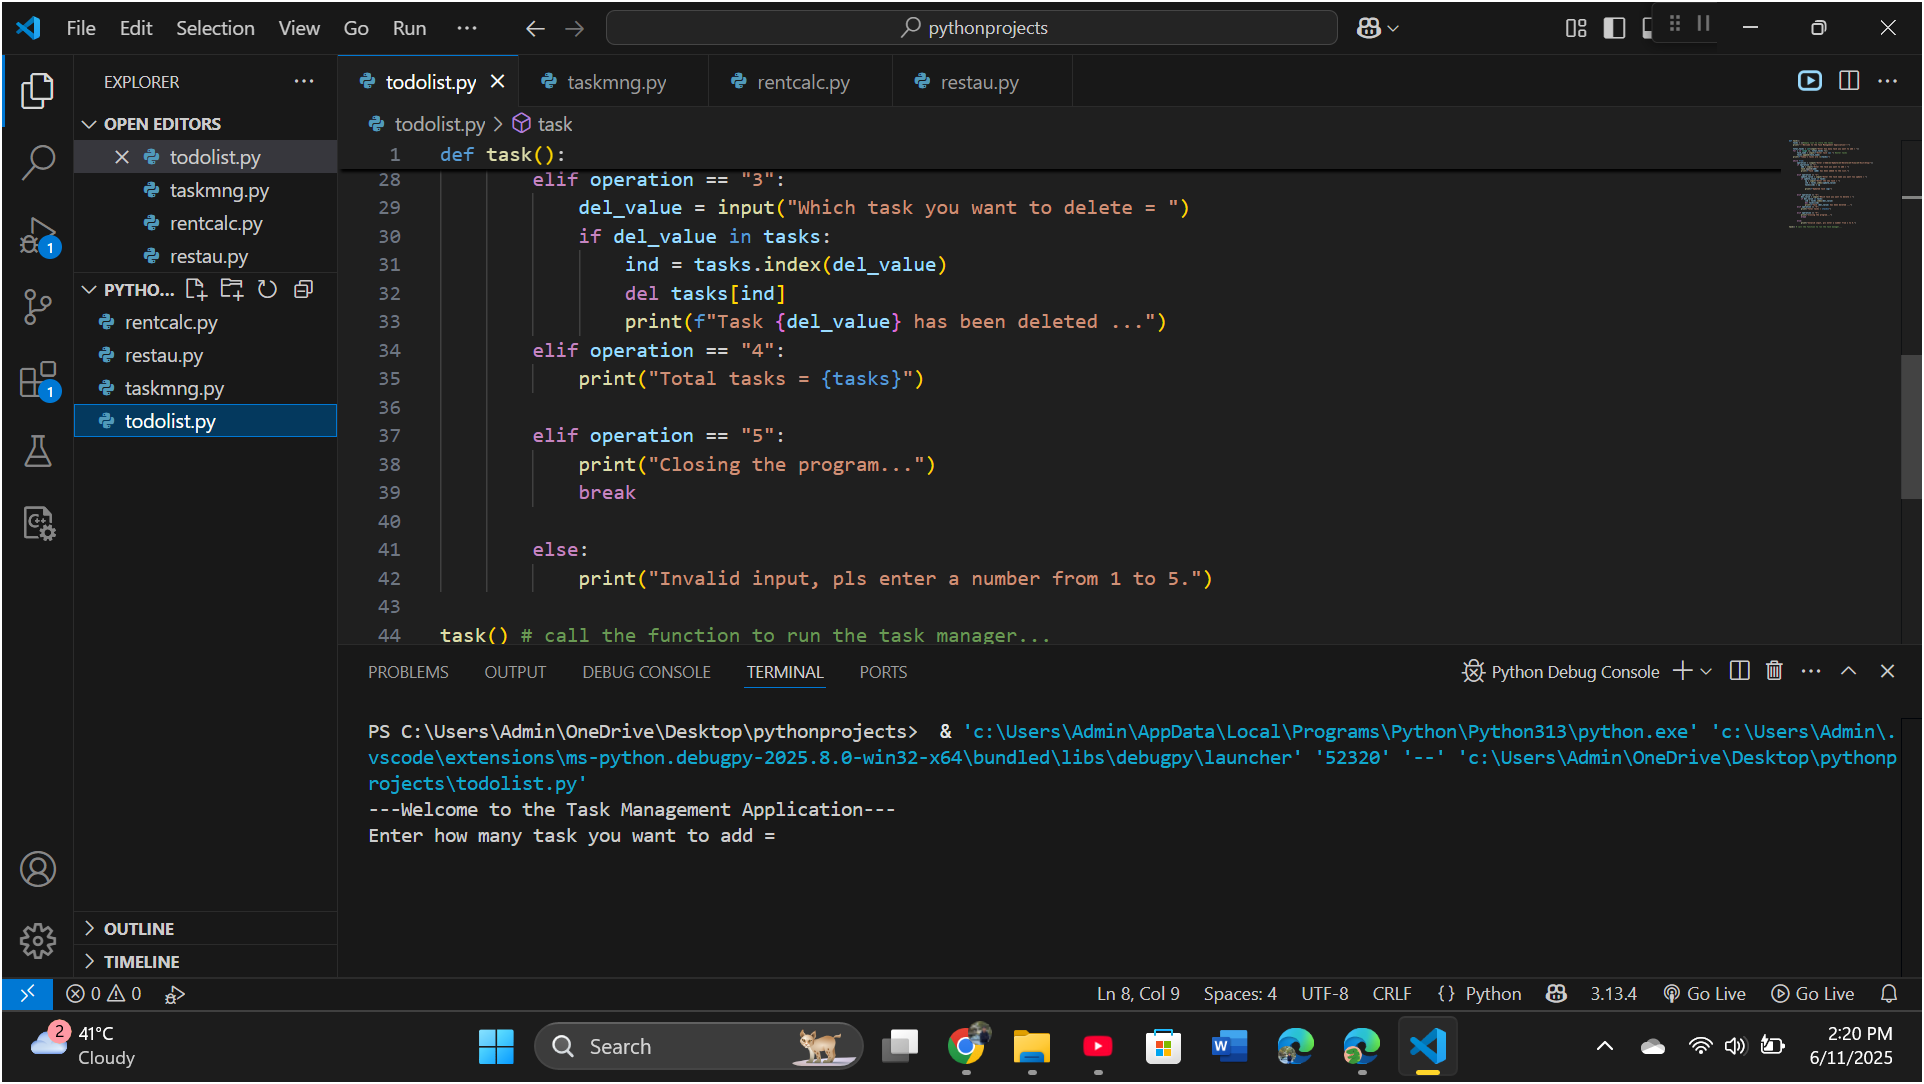Image resolution: width=1924 pixels, height=1084 pixels.
Task: Open the new terminal launch profile dropdown
Action: tap(1707, 671)
